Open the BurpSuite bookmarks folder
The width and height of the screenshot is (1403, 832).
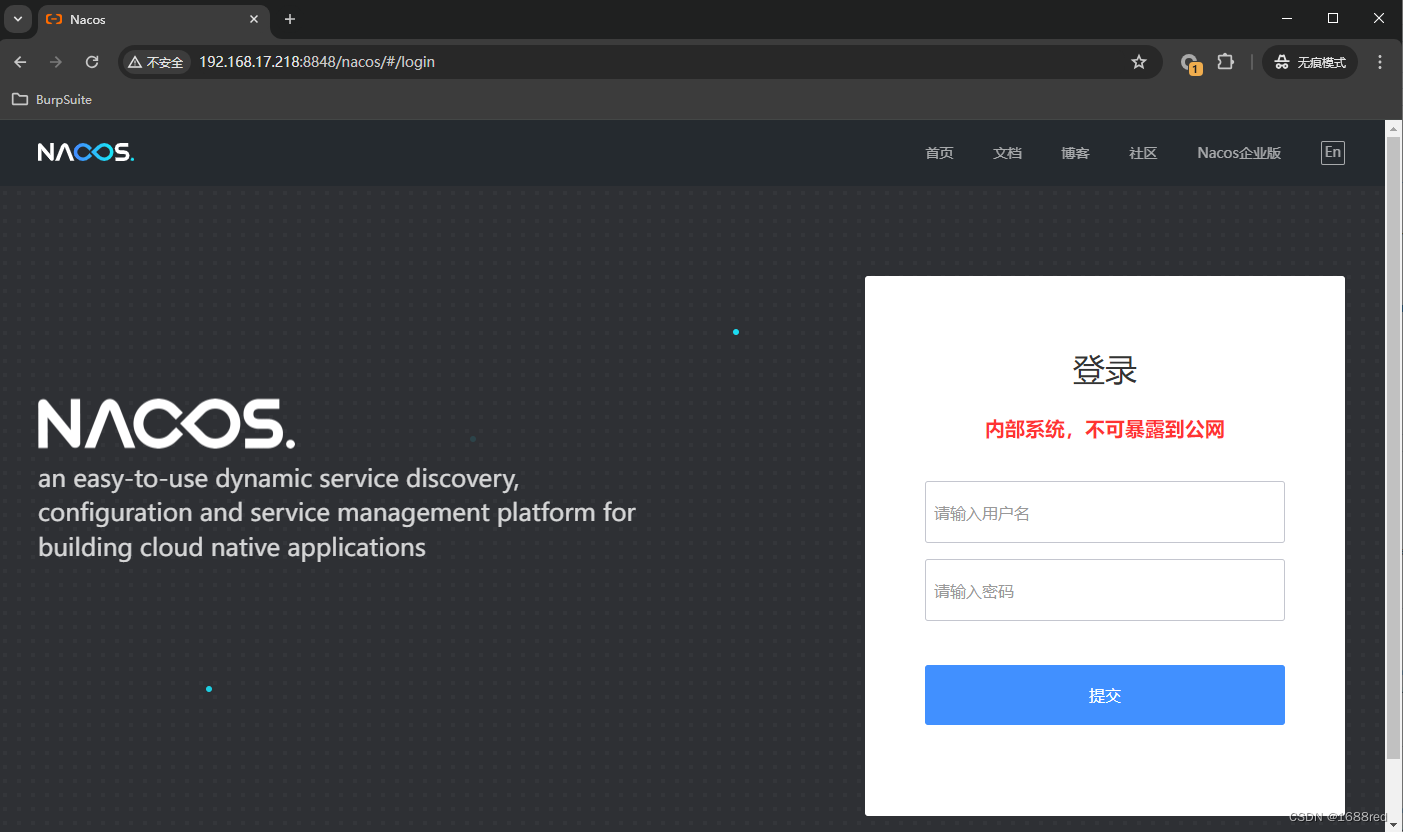click(52, 99)
